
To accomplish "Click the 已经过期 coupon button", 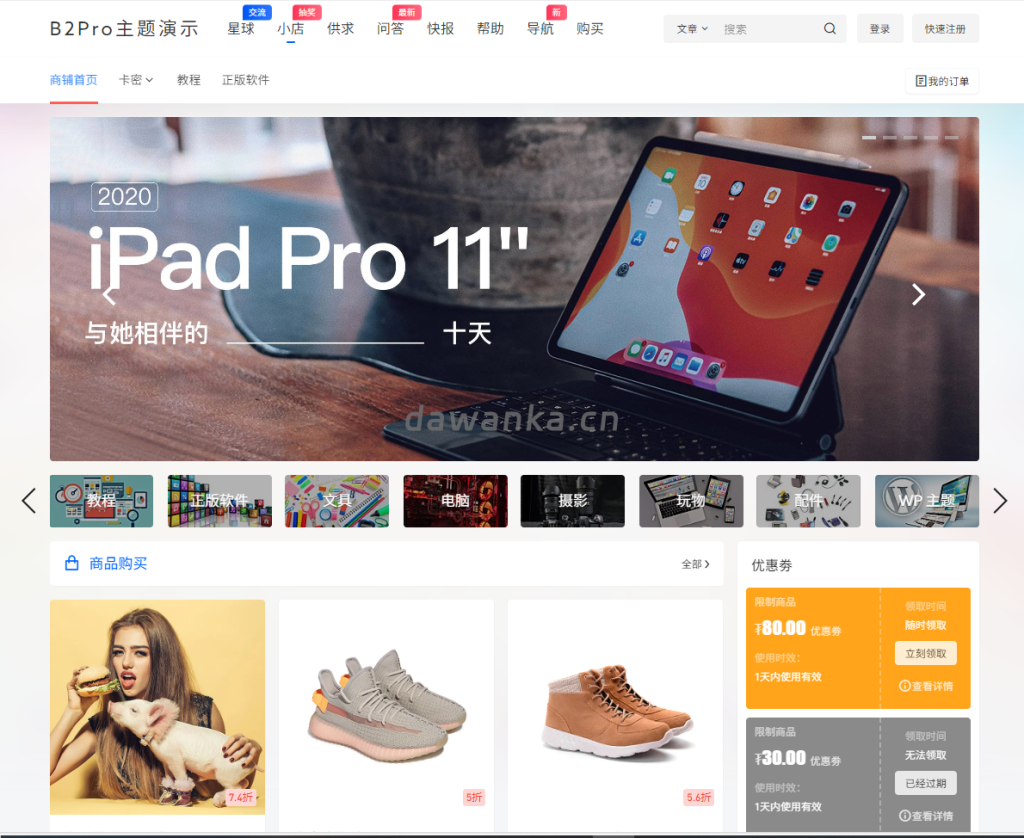I will pyautogui.click(x=925, y=783).
